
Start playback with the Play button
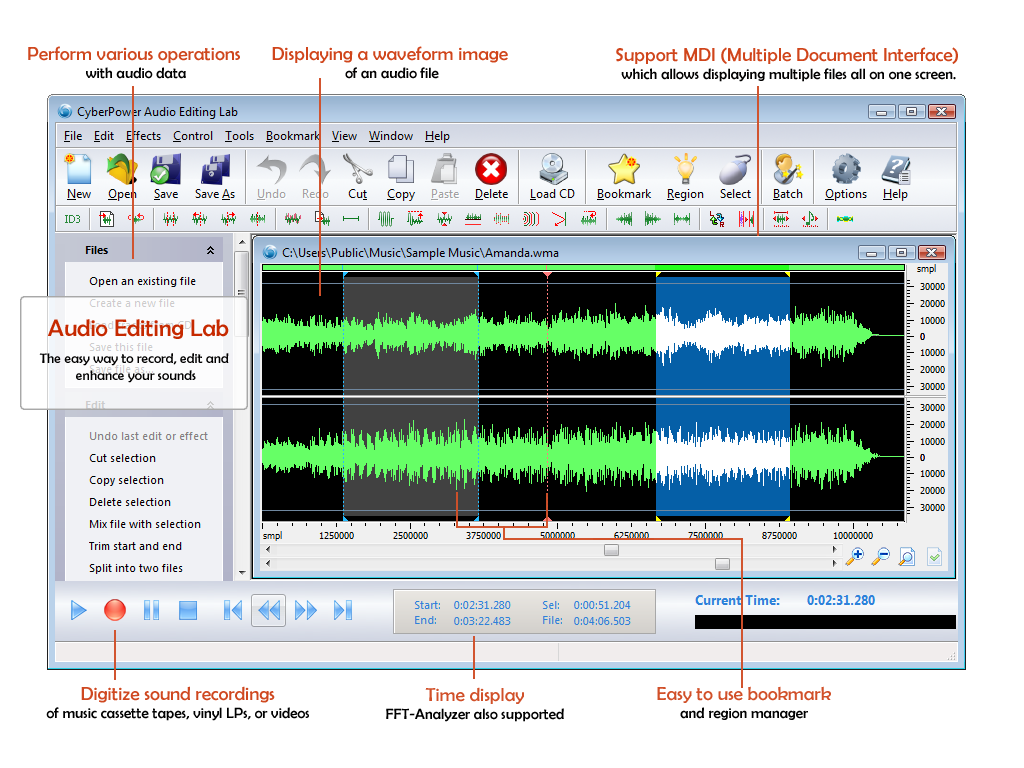tap(78, 610)
